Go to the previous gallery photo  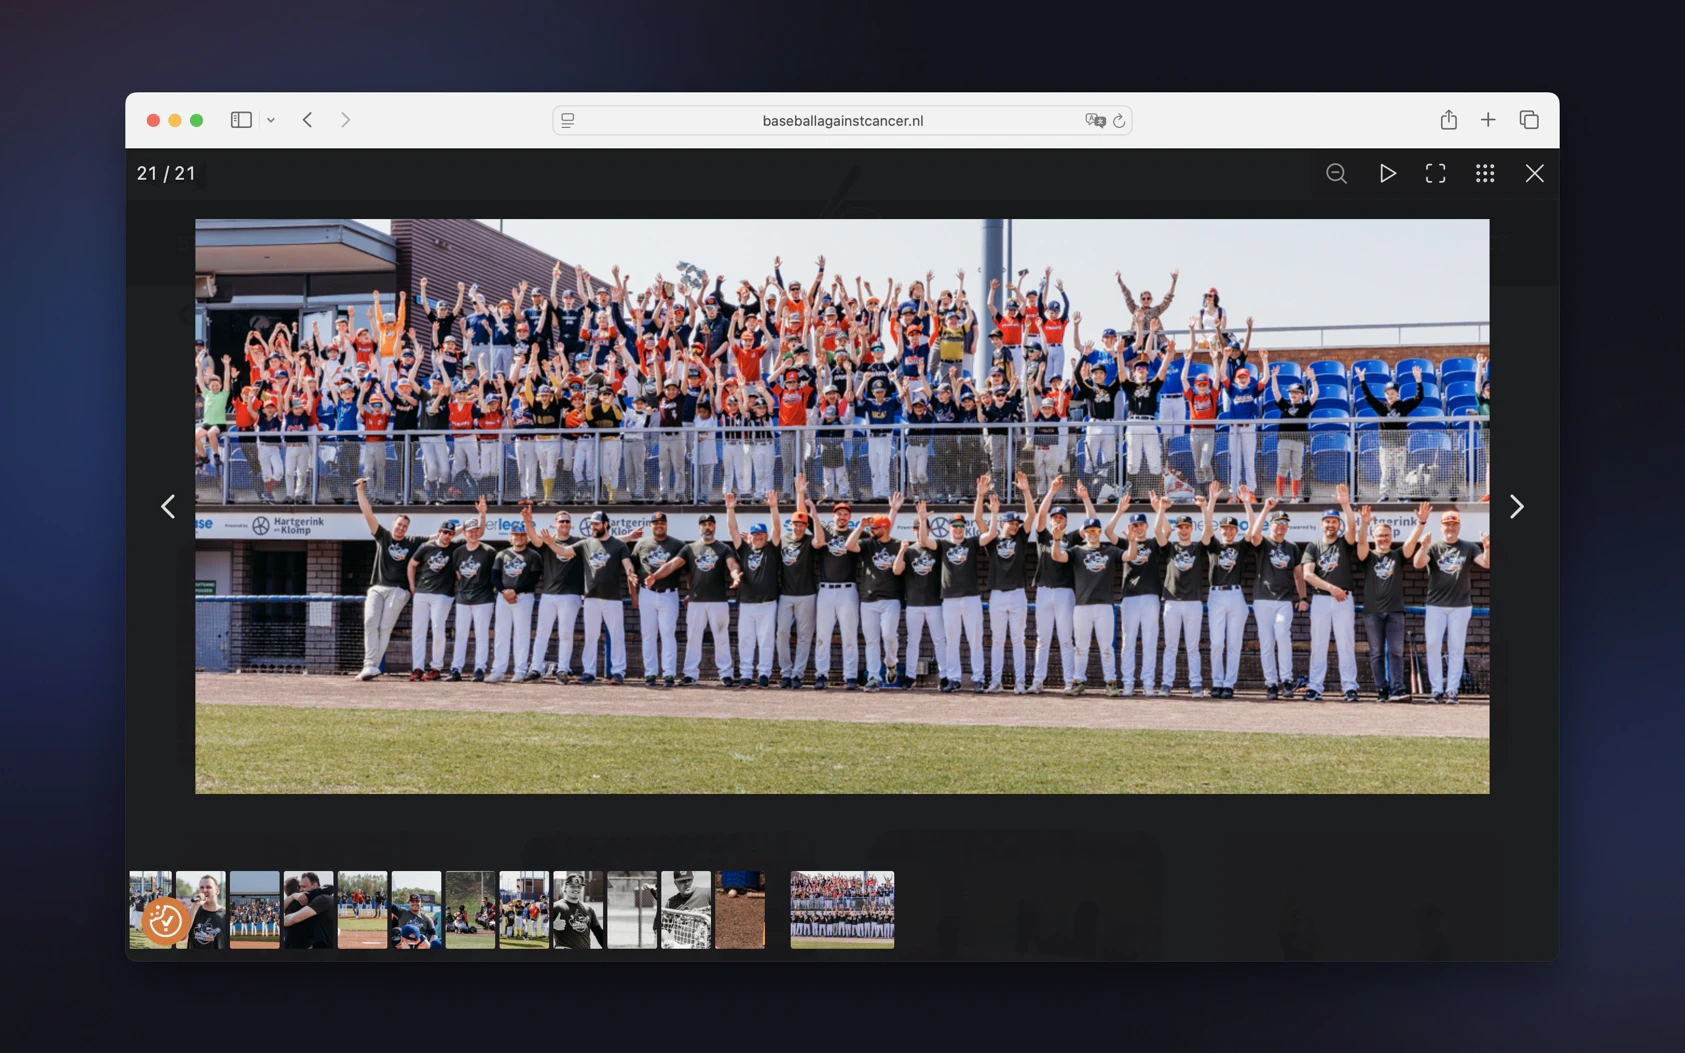click(x=168, y=507)
